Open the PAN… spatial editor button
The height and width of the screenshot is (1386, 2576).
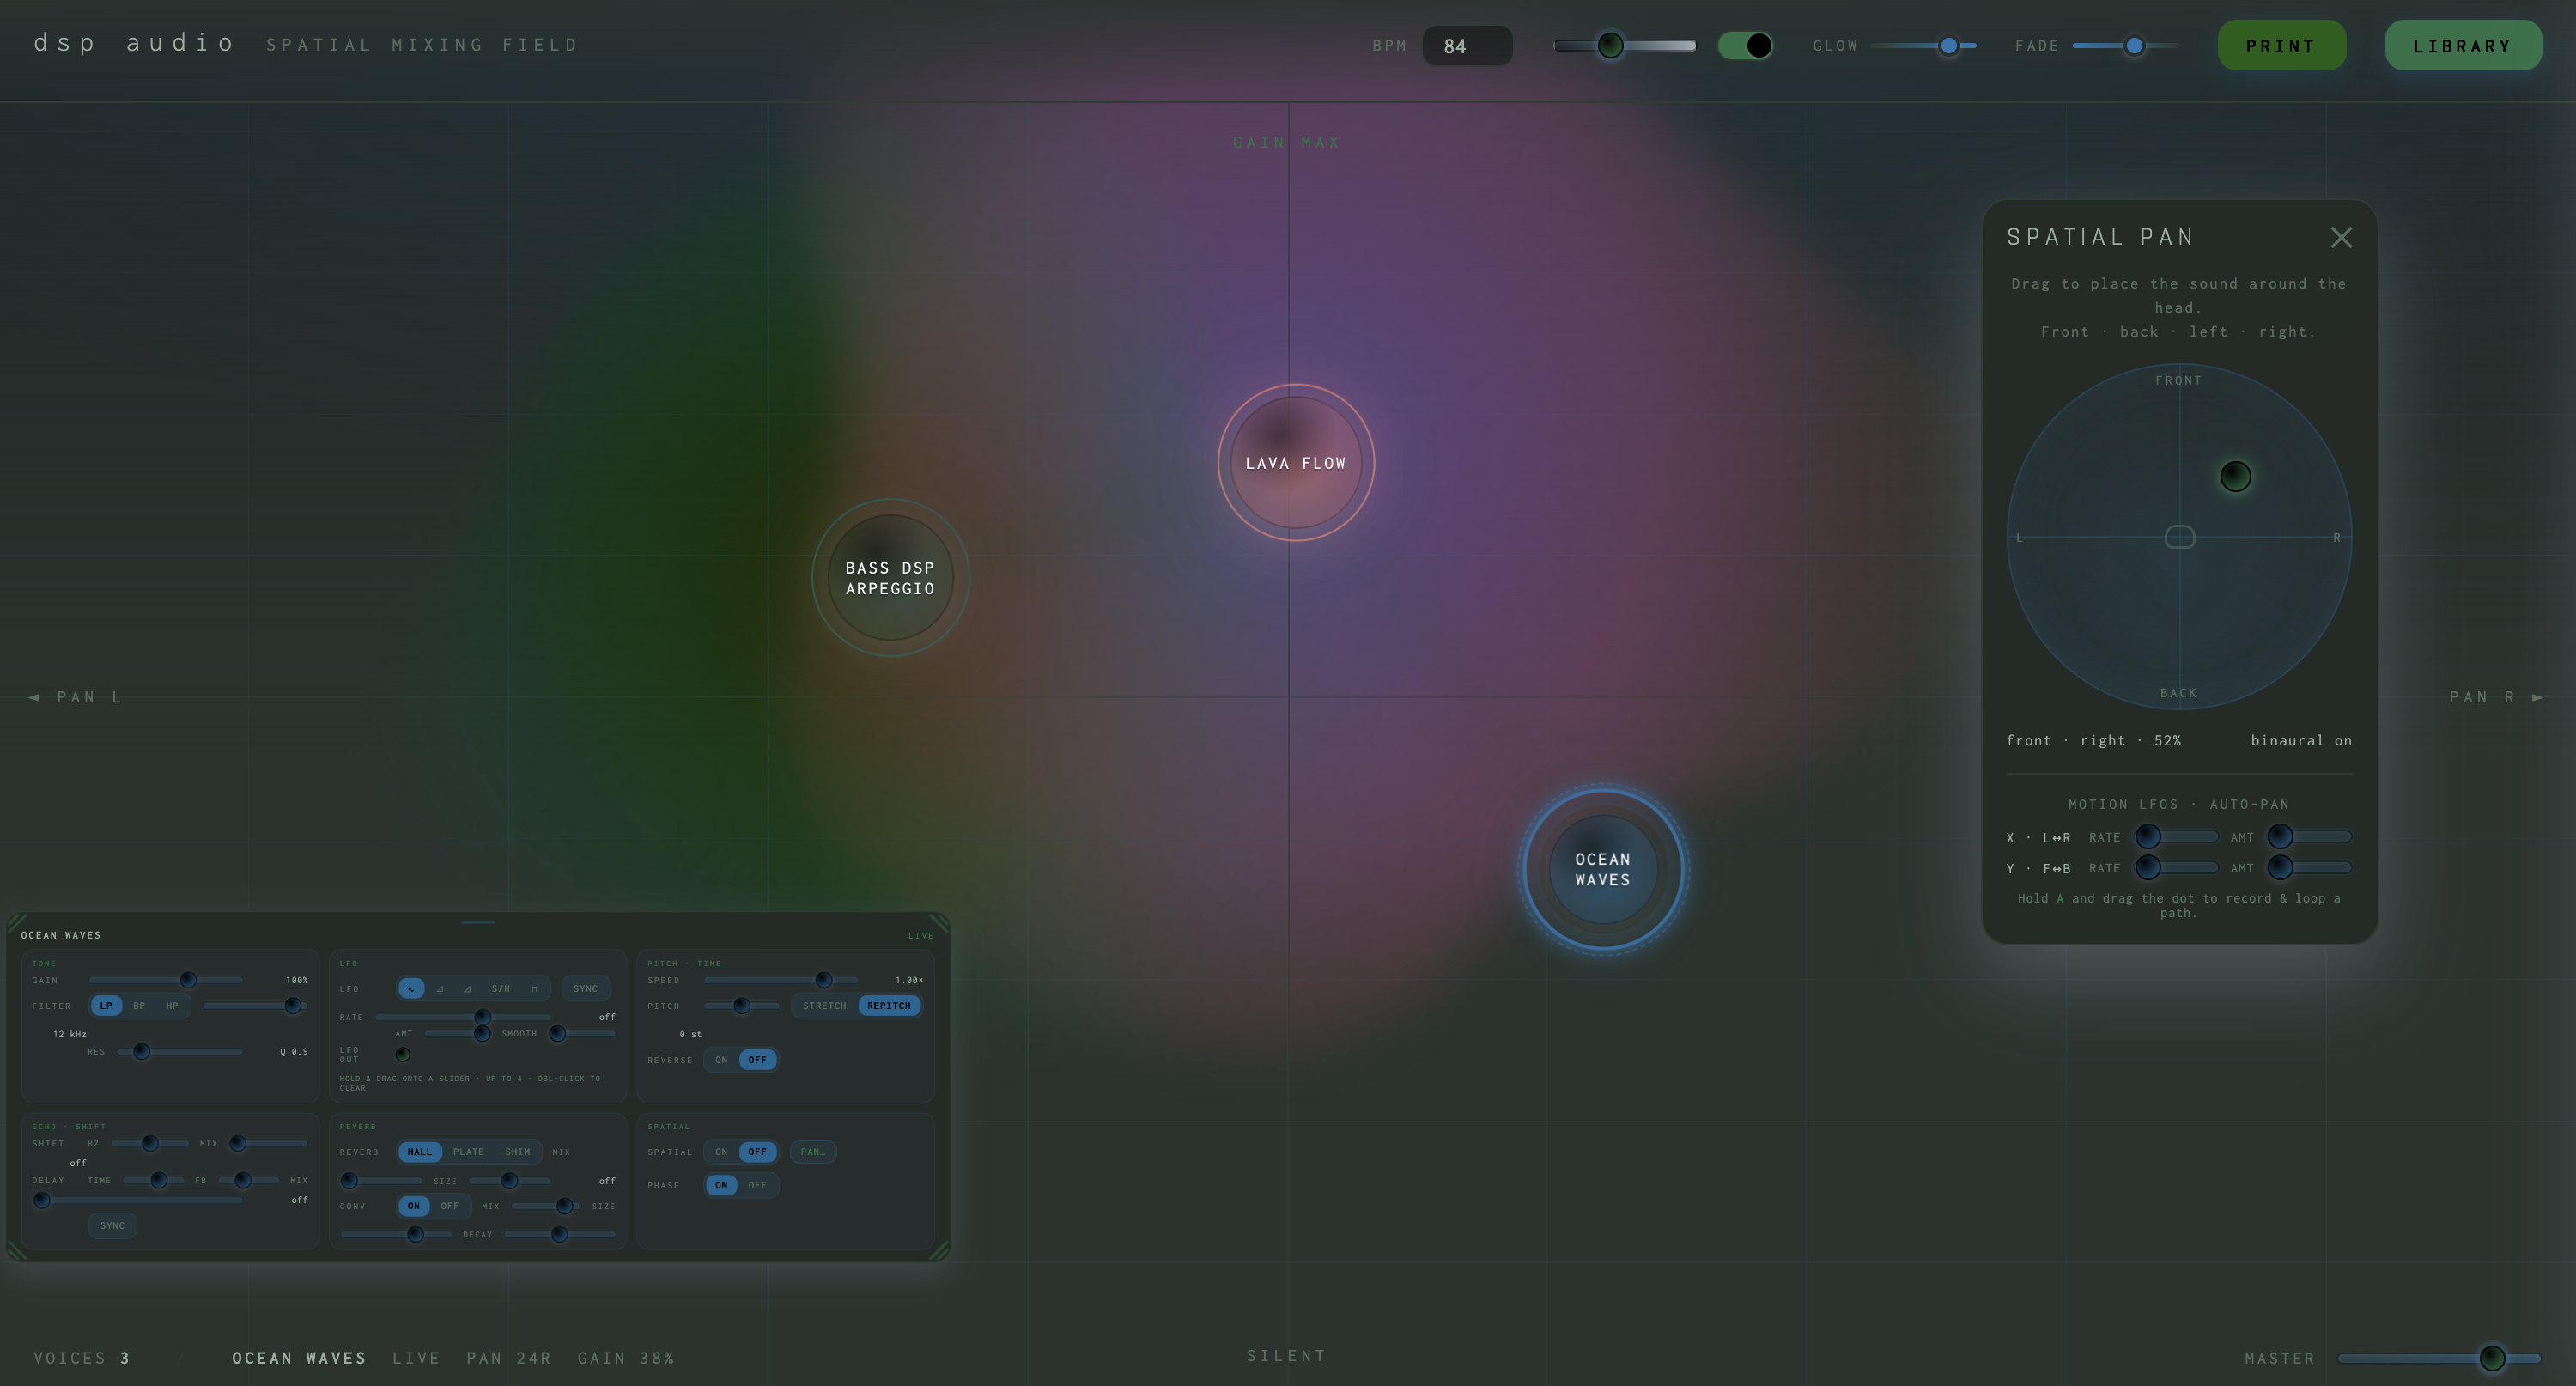point(813,1152)
